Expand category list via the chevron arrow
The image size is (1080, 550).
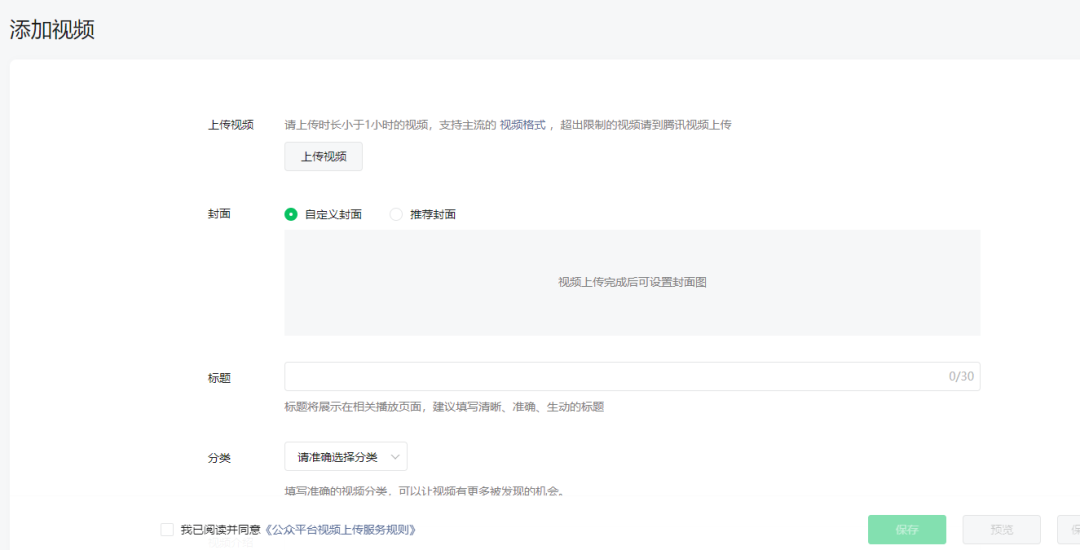395,457
